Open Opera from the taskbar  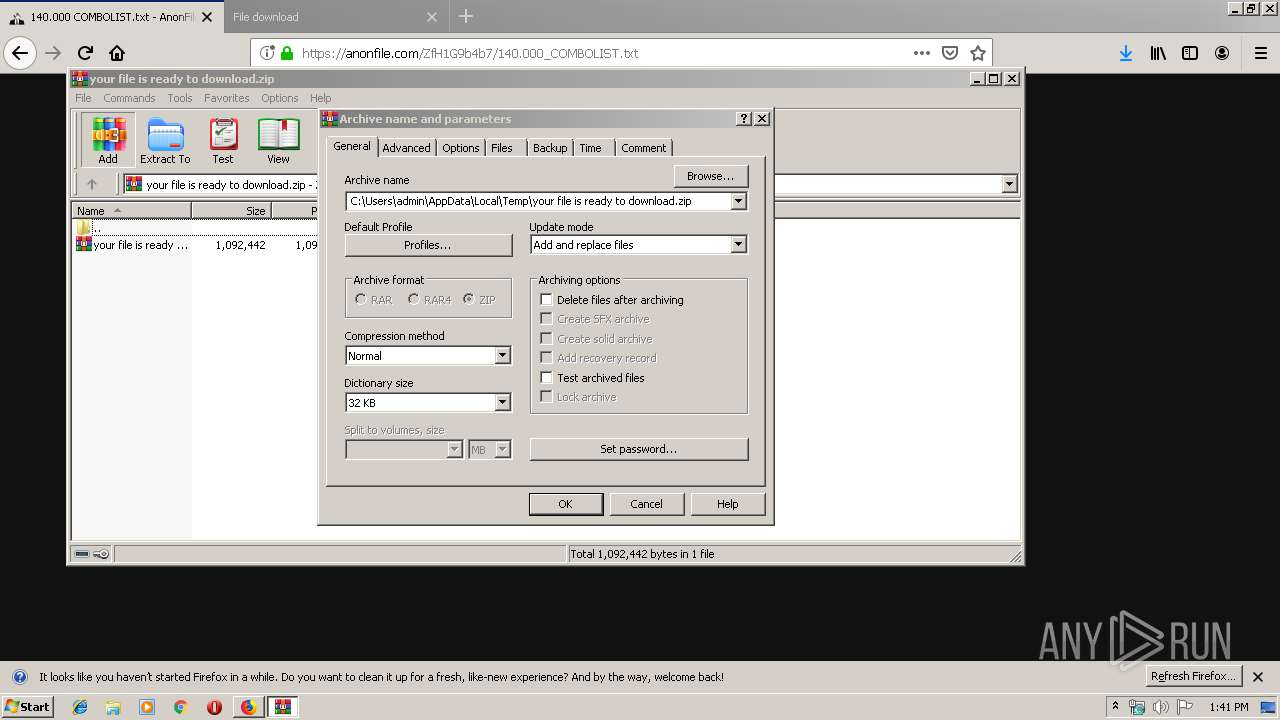(x=214, y=707)
